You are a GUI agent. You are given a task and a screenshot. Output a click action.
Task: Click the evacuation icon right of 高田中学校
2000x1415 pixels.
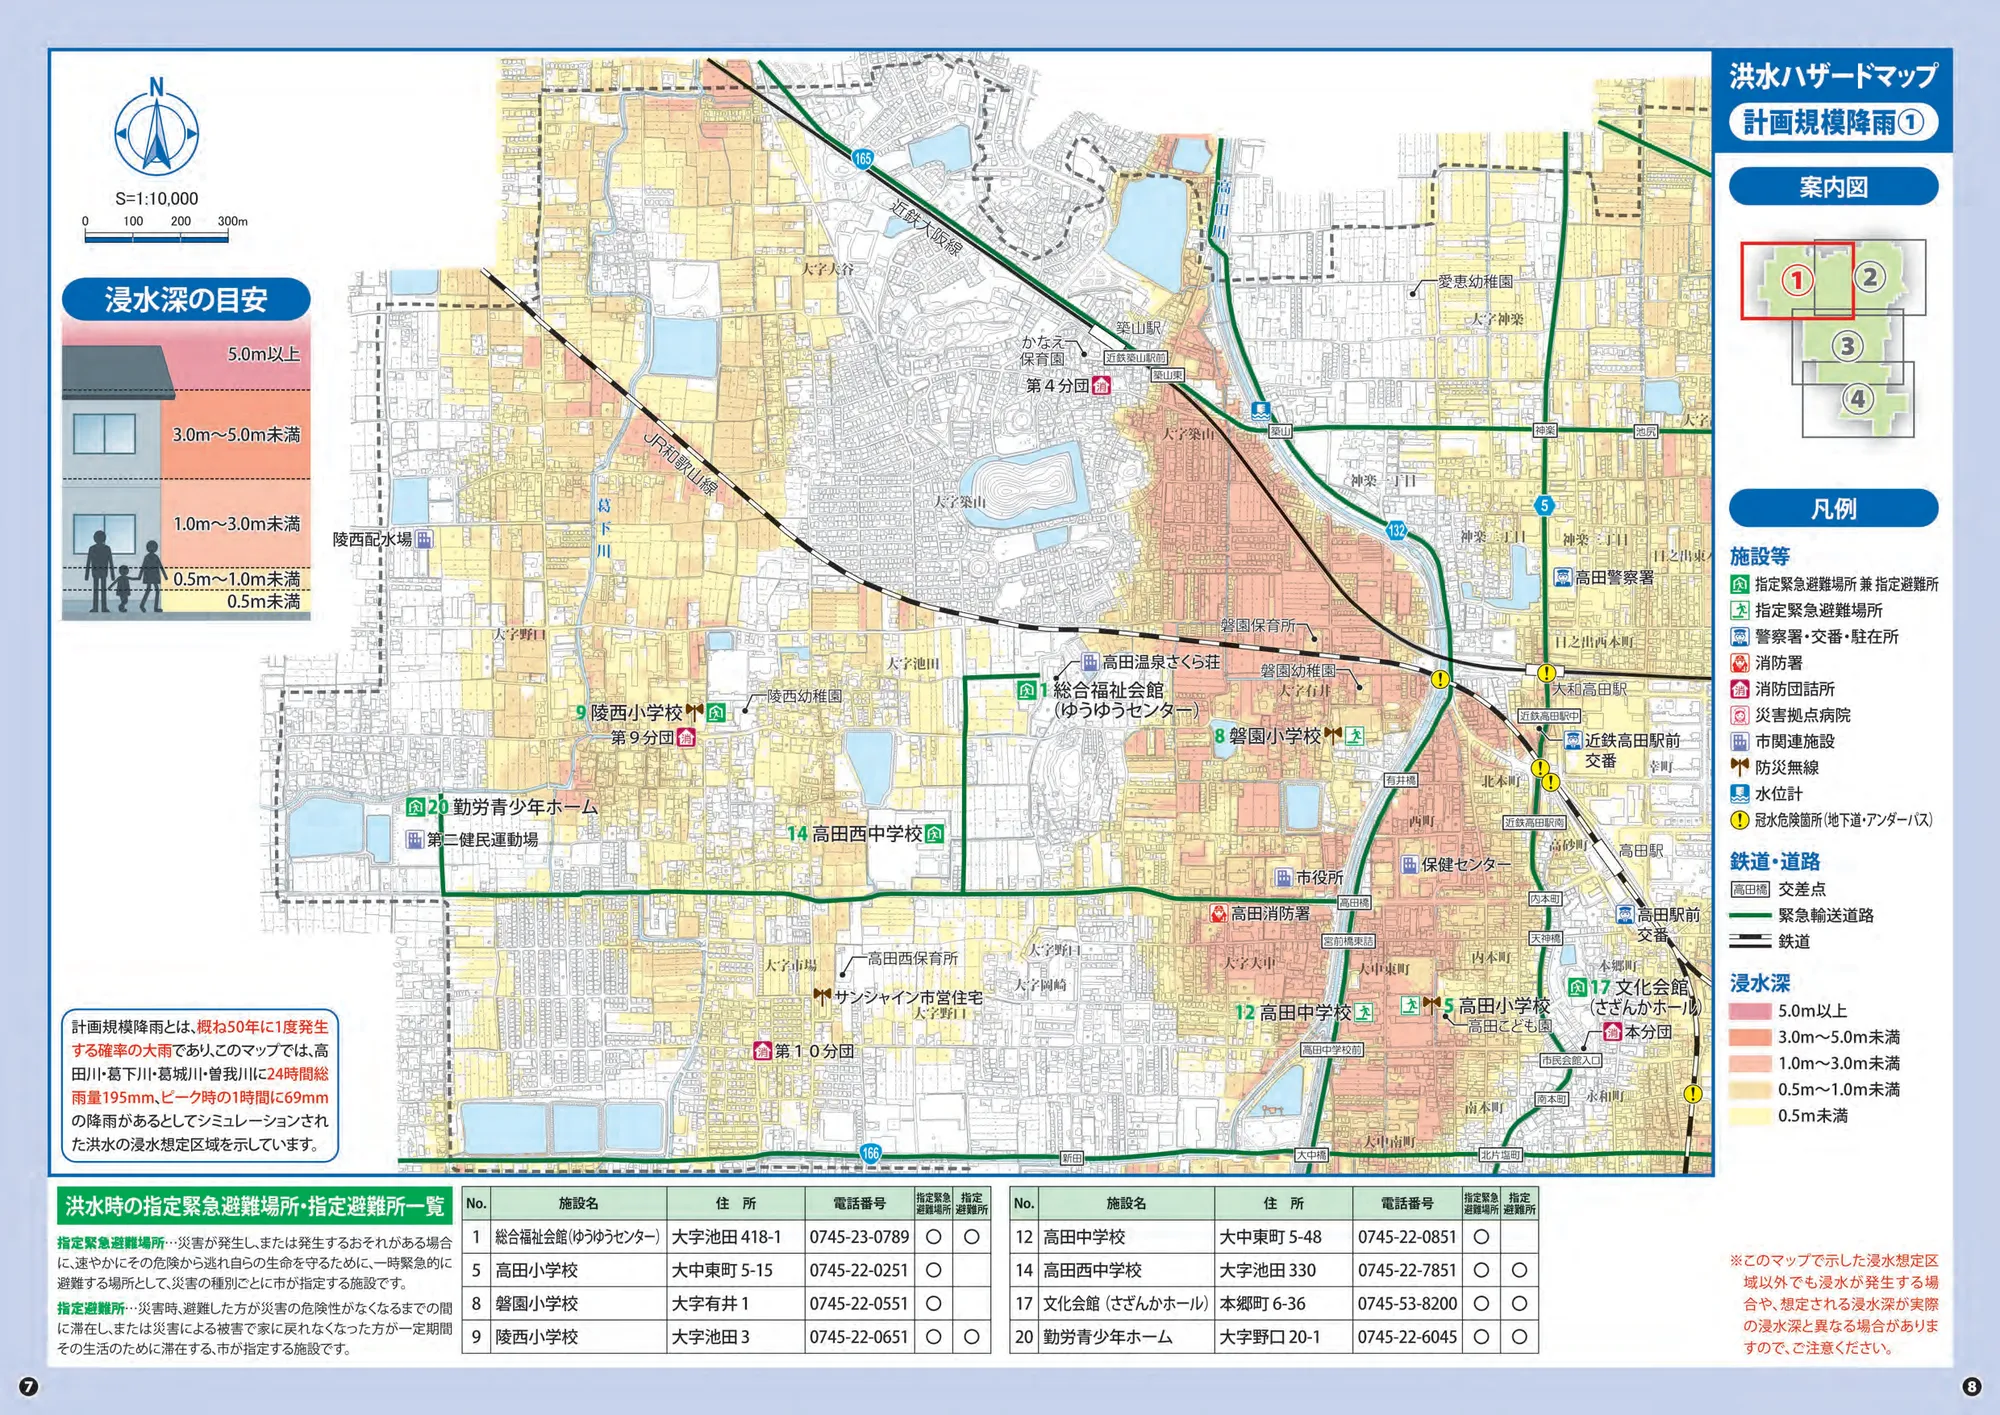click(1364, 1012)
